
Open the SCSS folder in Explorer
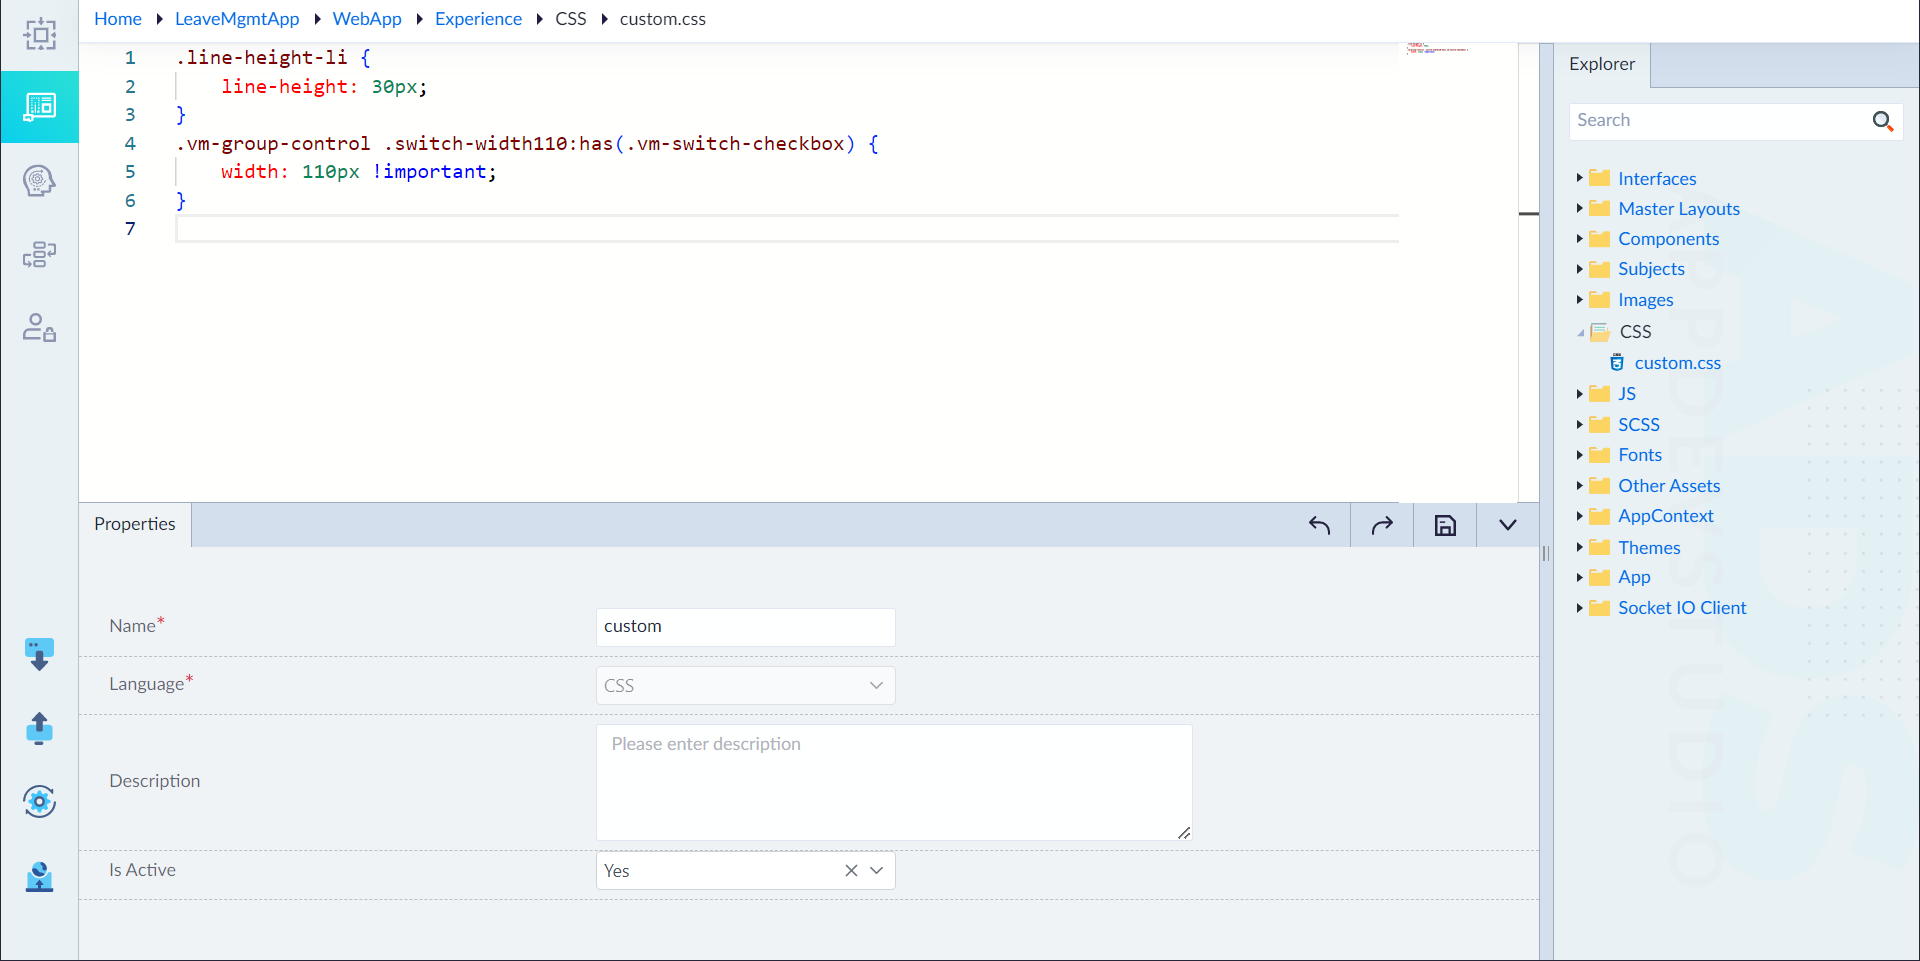tap(1638, 425)
